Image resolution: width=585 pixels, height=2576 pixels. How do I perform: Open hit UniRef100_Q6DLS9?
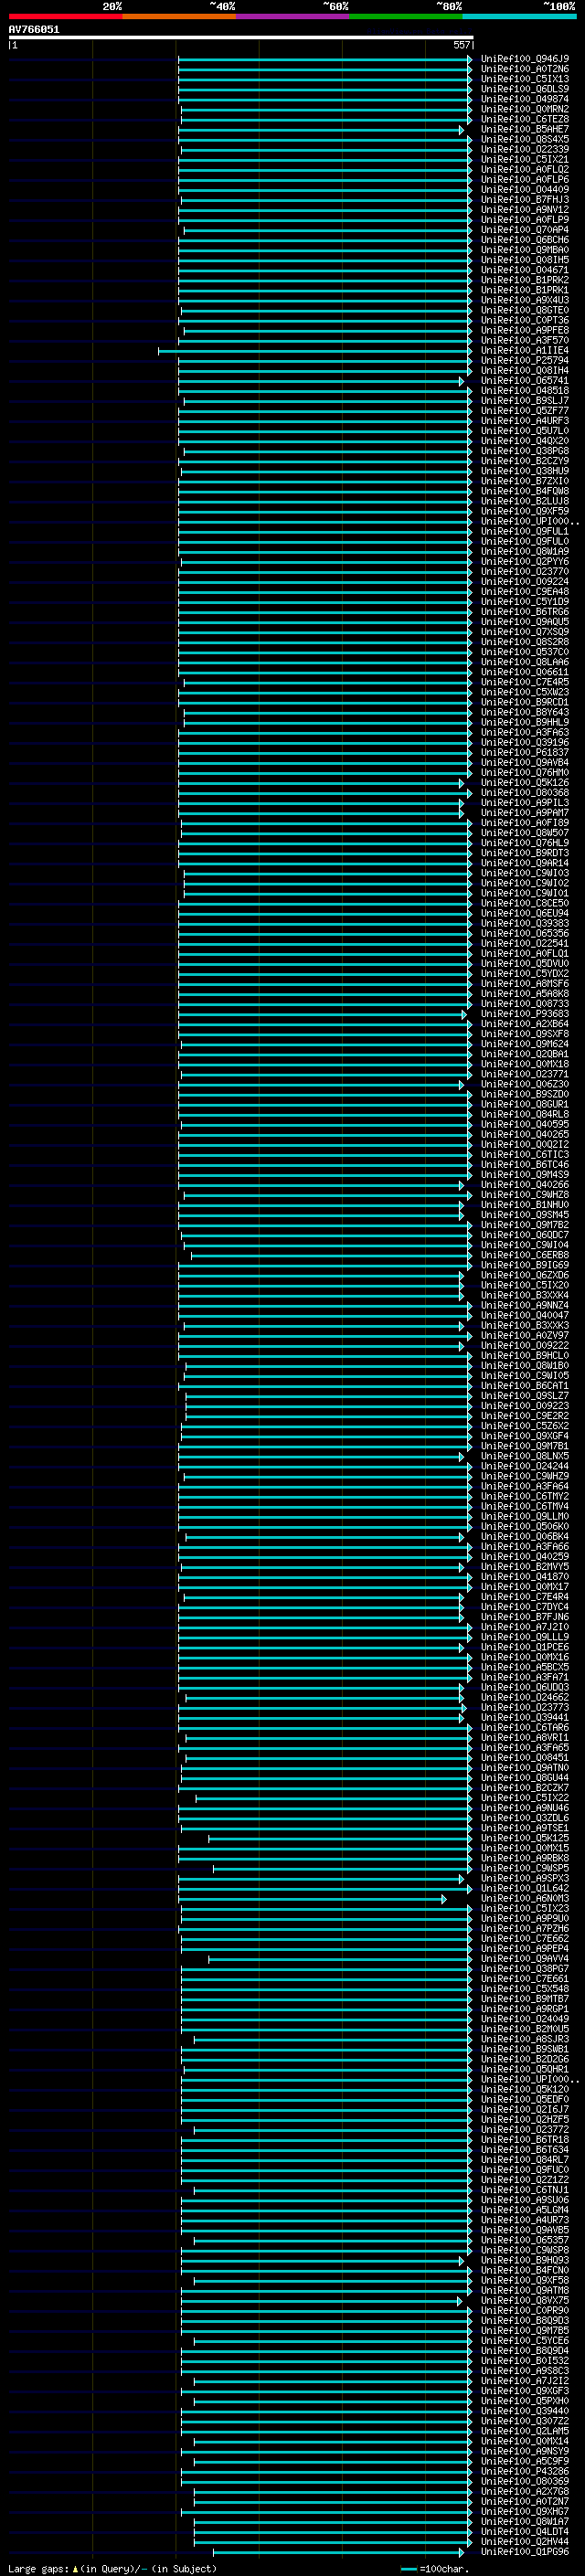pos(525,89)
